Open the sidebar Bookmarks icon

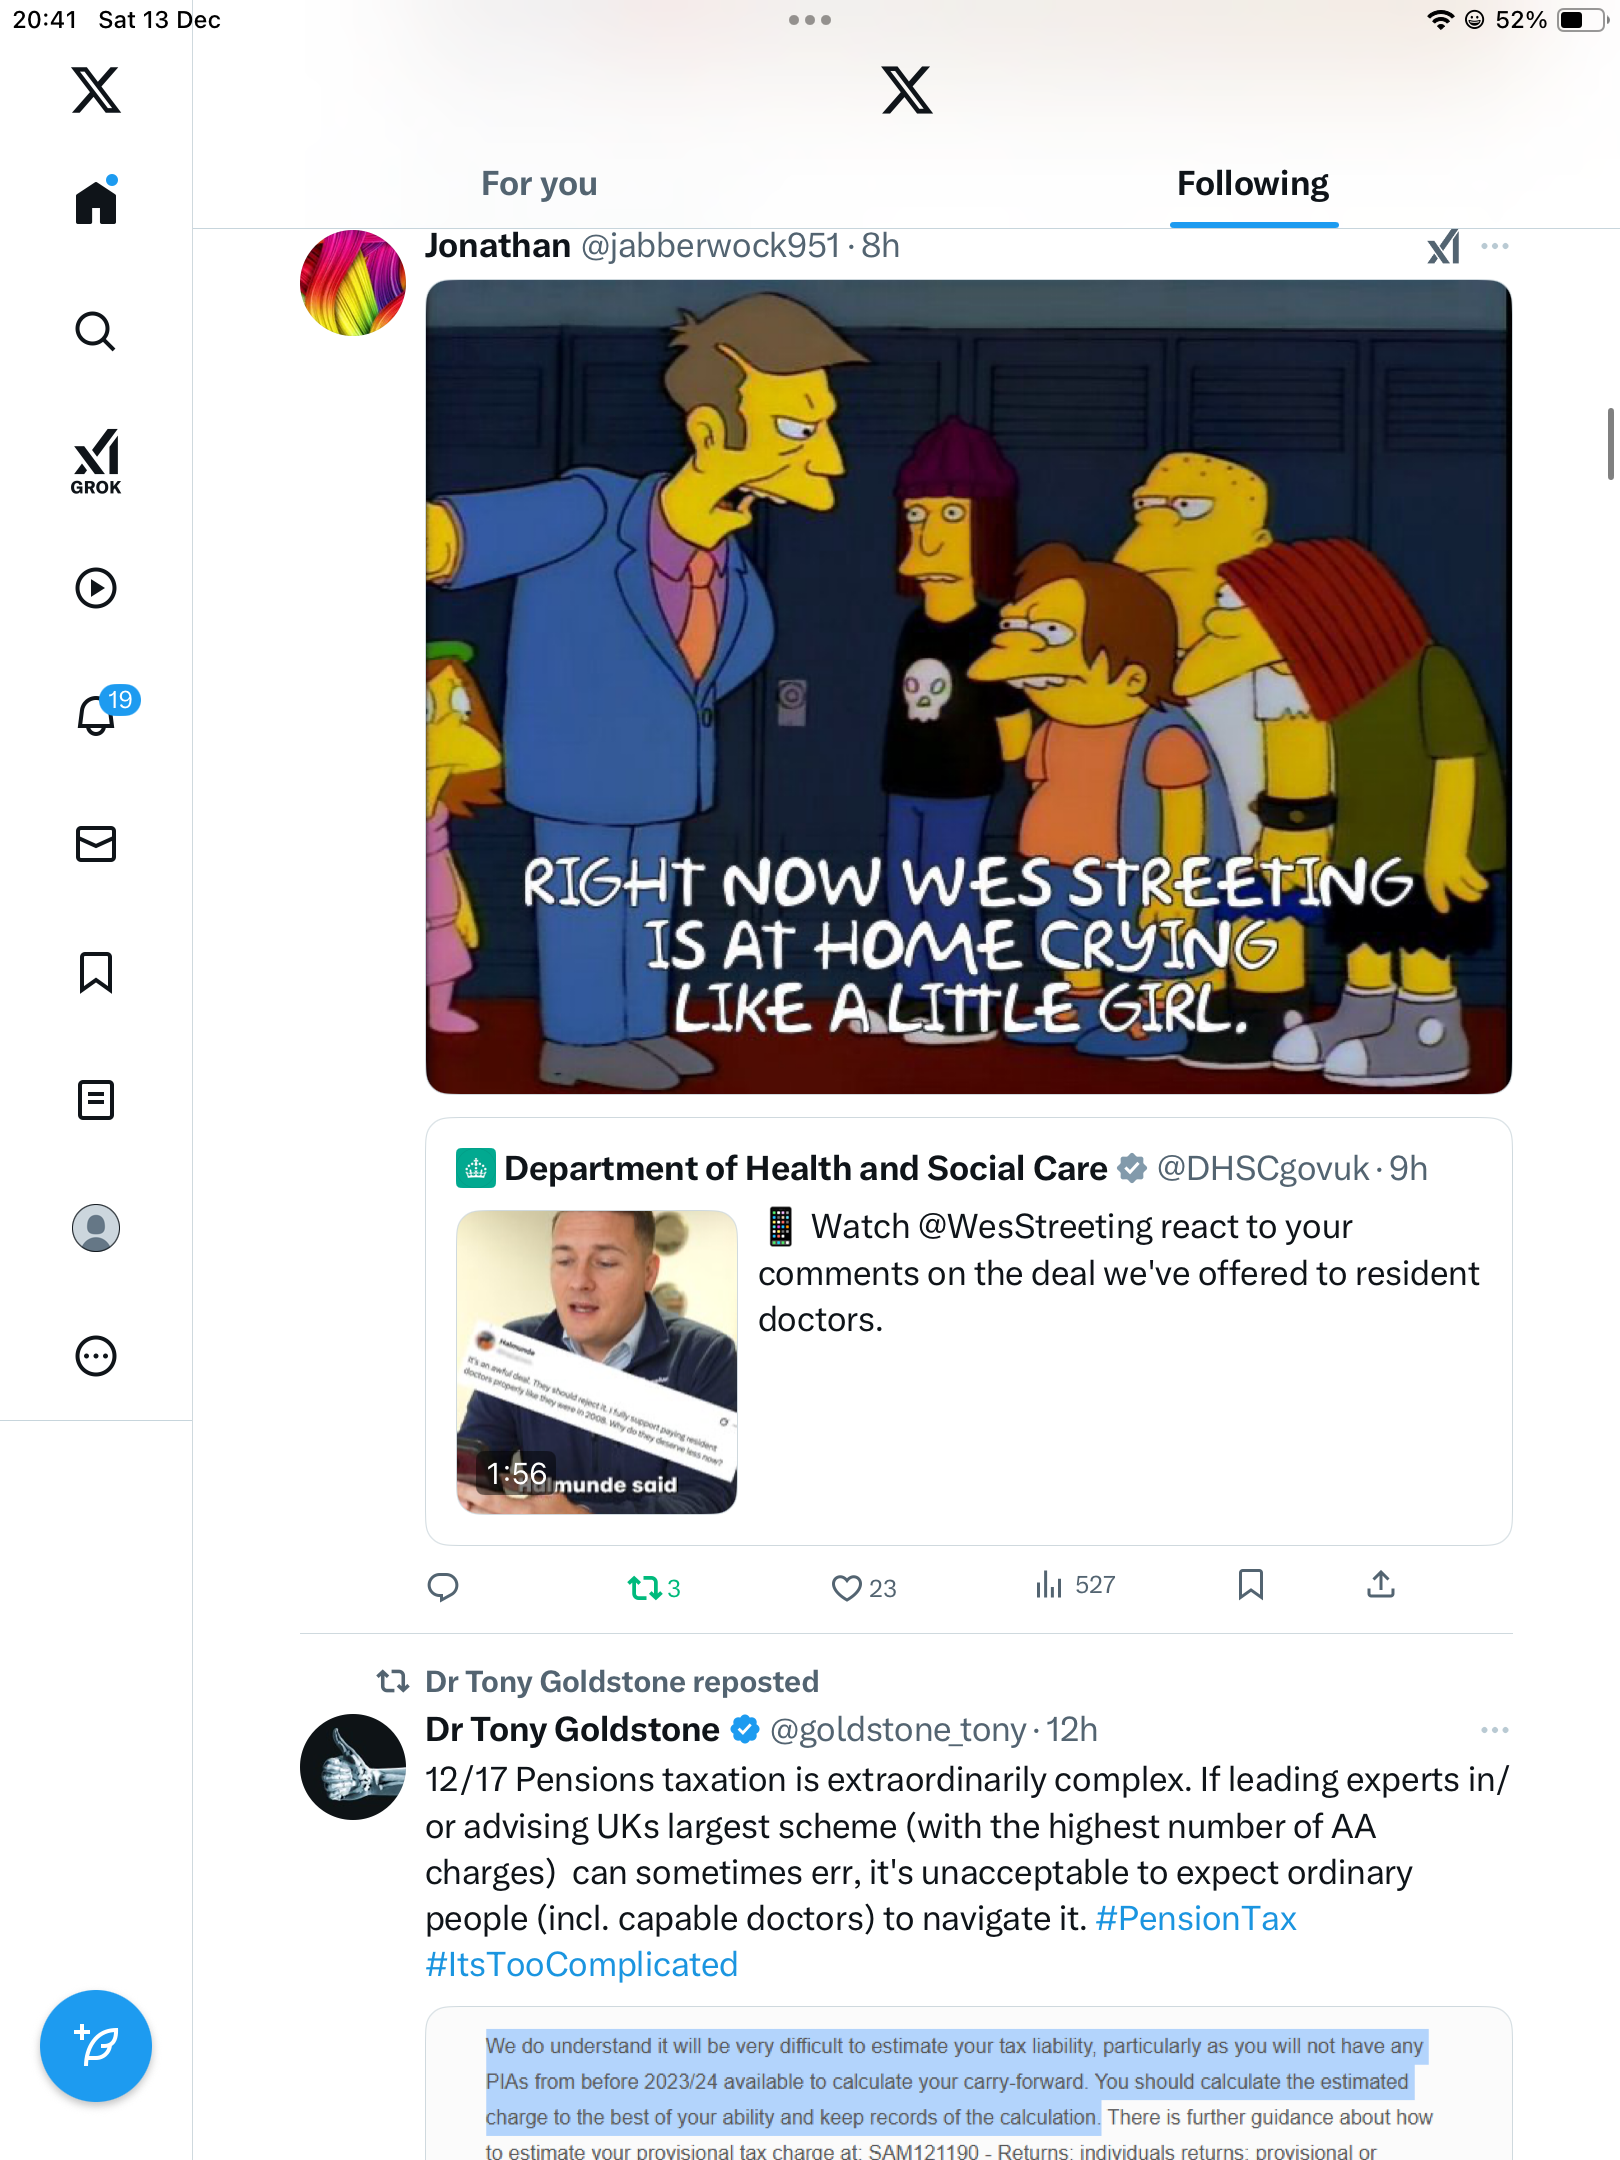[x=96, y=972]
